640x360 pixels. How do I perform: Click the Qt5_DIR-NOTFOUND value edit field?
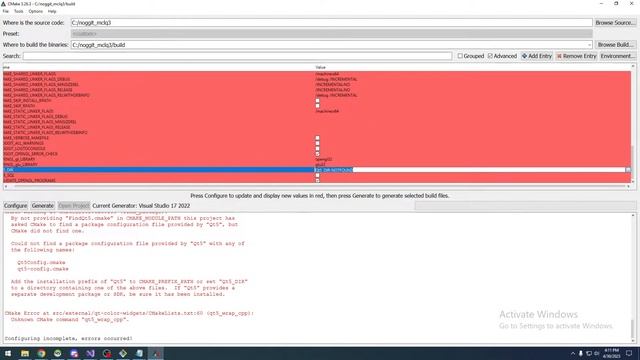click(469, 170)
